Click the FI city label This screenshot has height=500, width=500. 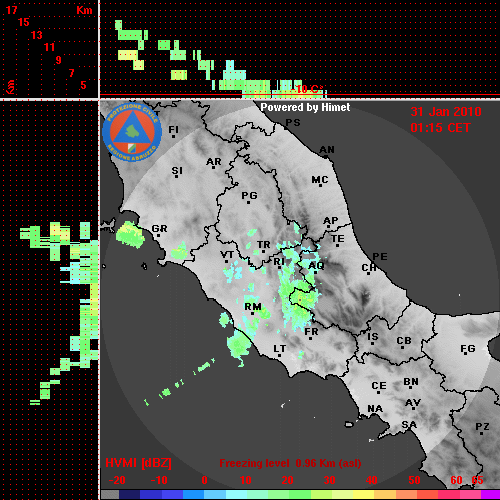[x=173, y=129]
